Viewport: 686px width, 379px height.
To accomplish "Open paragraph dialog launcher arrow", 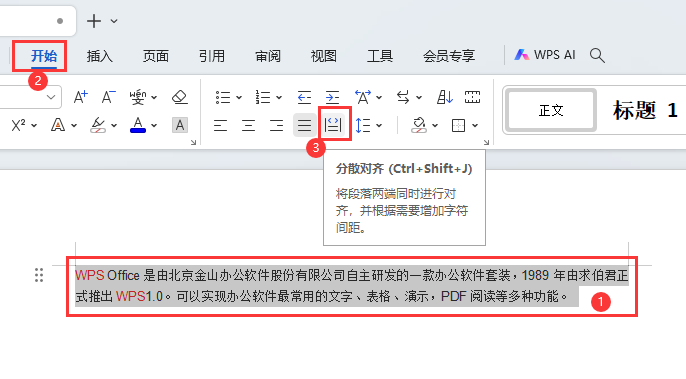I will click(486, 142).
